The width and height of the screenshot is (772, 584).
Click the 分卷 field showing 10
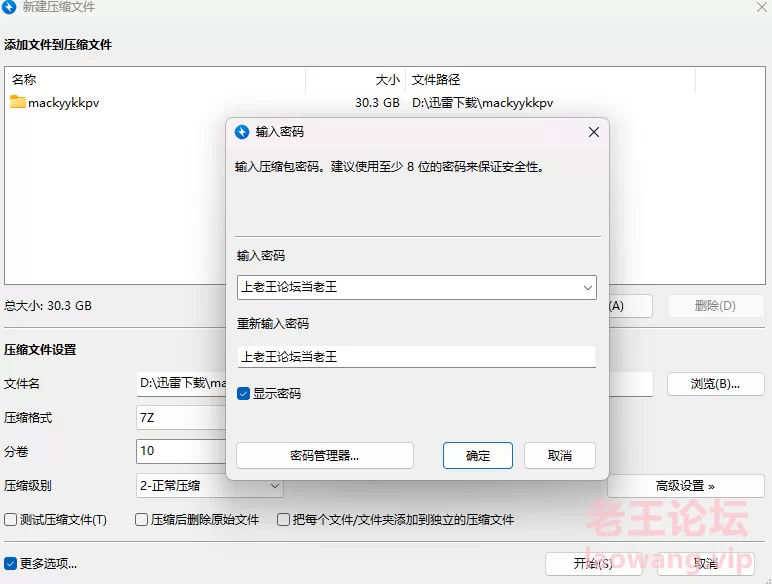[x=181, y=451]
